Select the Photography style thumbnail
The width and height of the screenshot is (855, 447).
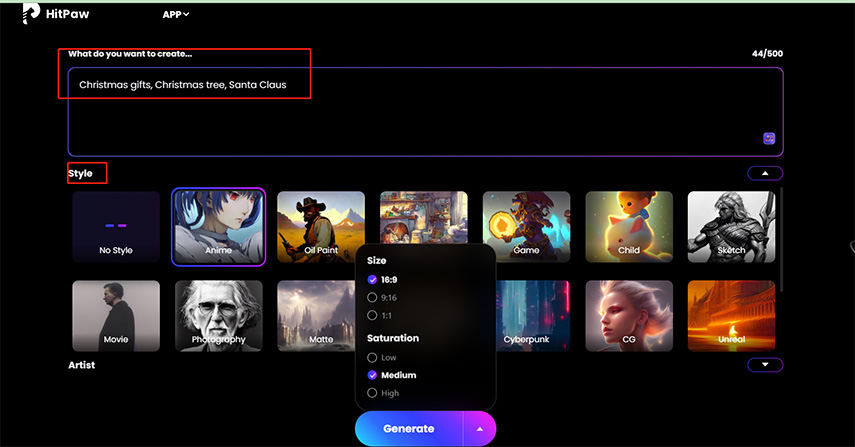(218, 316)
